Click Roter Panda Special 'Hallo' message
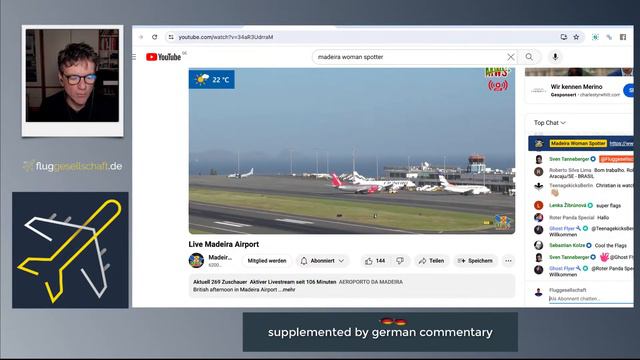This screenshot has height=360, width=640. [579, 218]
